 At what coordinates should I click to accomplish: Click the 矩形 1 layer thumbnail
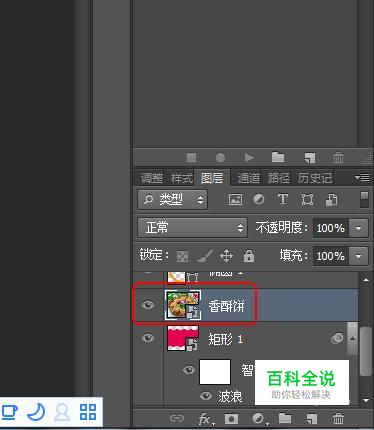point(183,338)
